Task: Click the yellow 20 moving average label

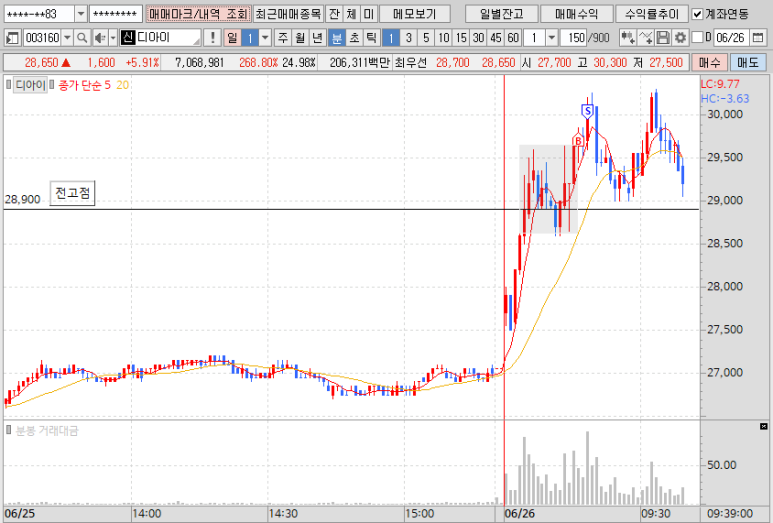Action: [x=122, y=85]
